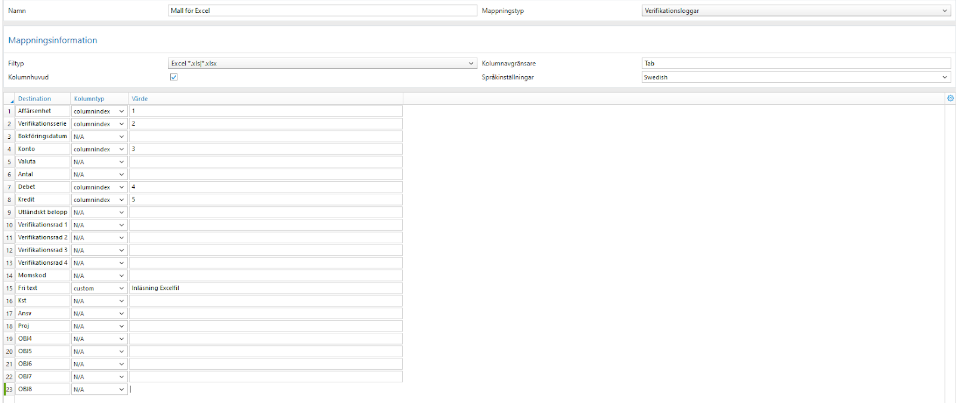The height and width of the screenshot is (403, 958).
Task: Toggle the Kolumnhuvud checkbox
Action: coord(174,78)
